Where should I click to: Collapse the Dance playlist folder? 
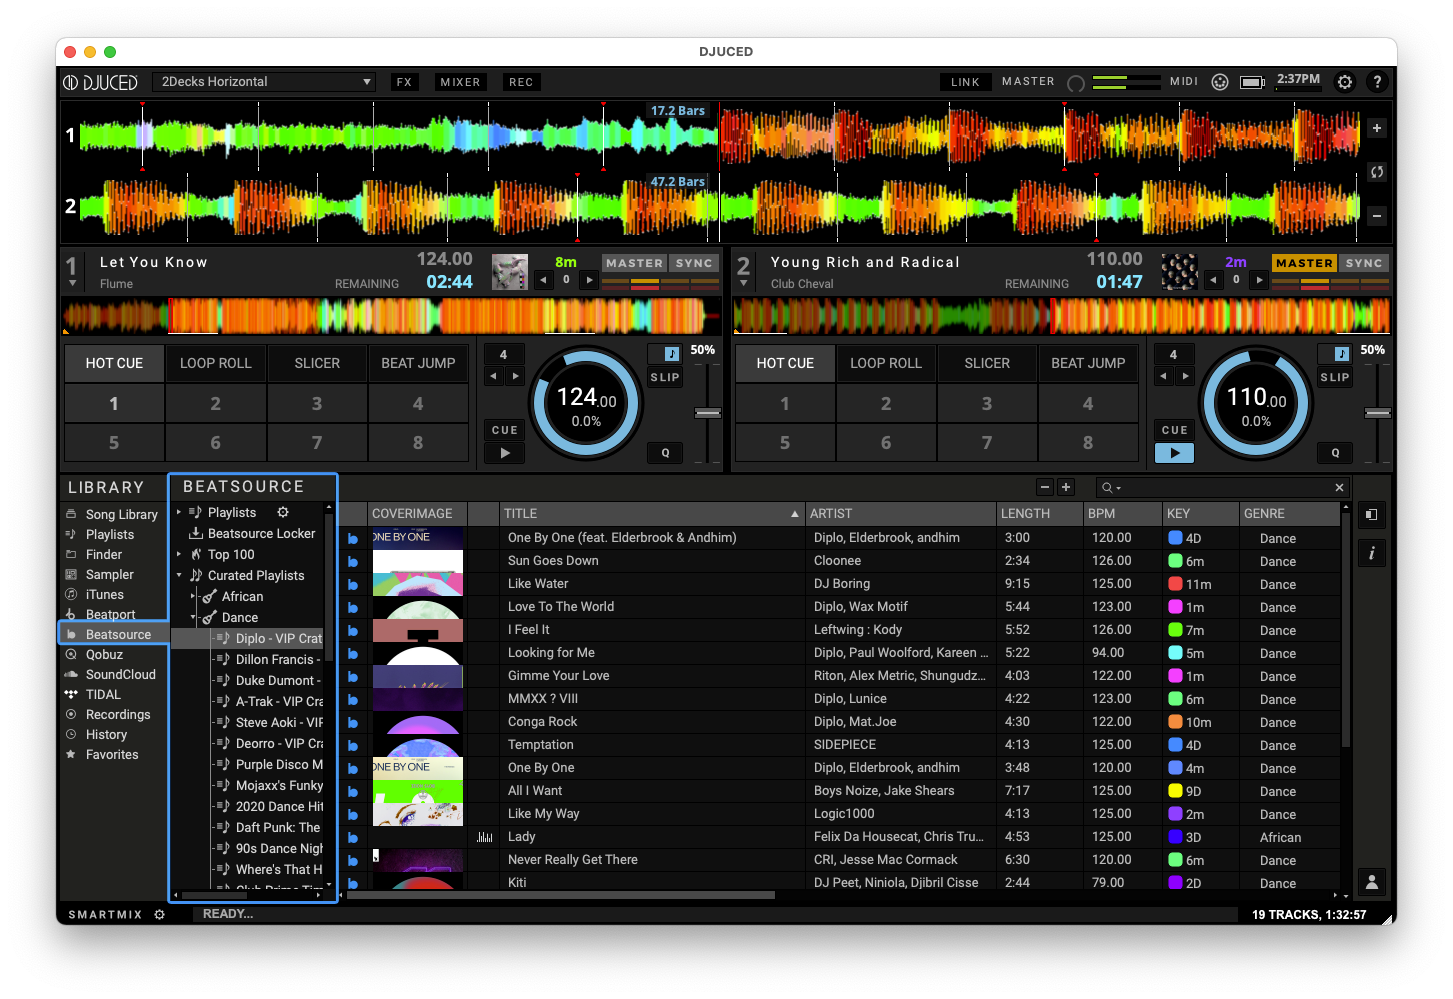(194, 617)
